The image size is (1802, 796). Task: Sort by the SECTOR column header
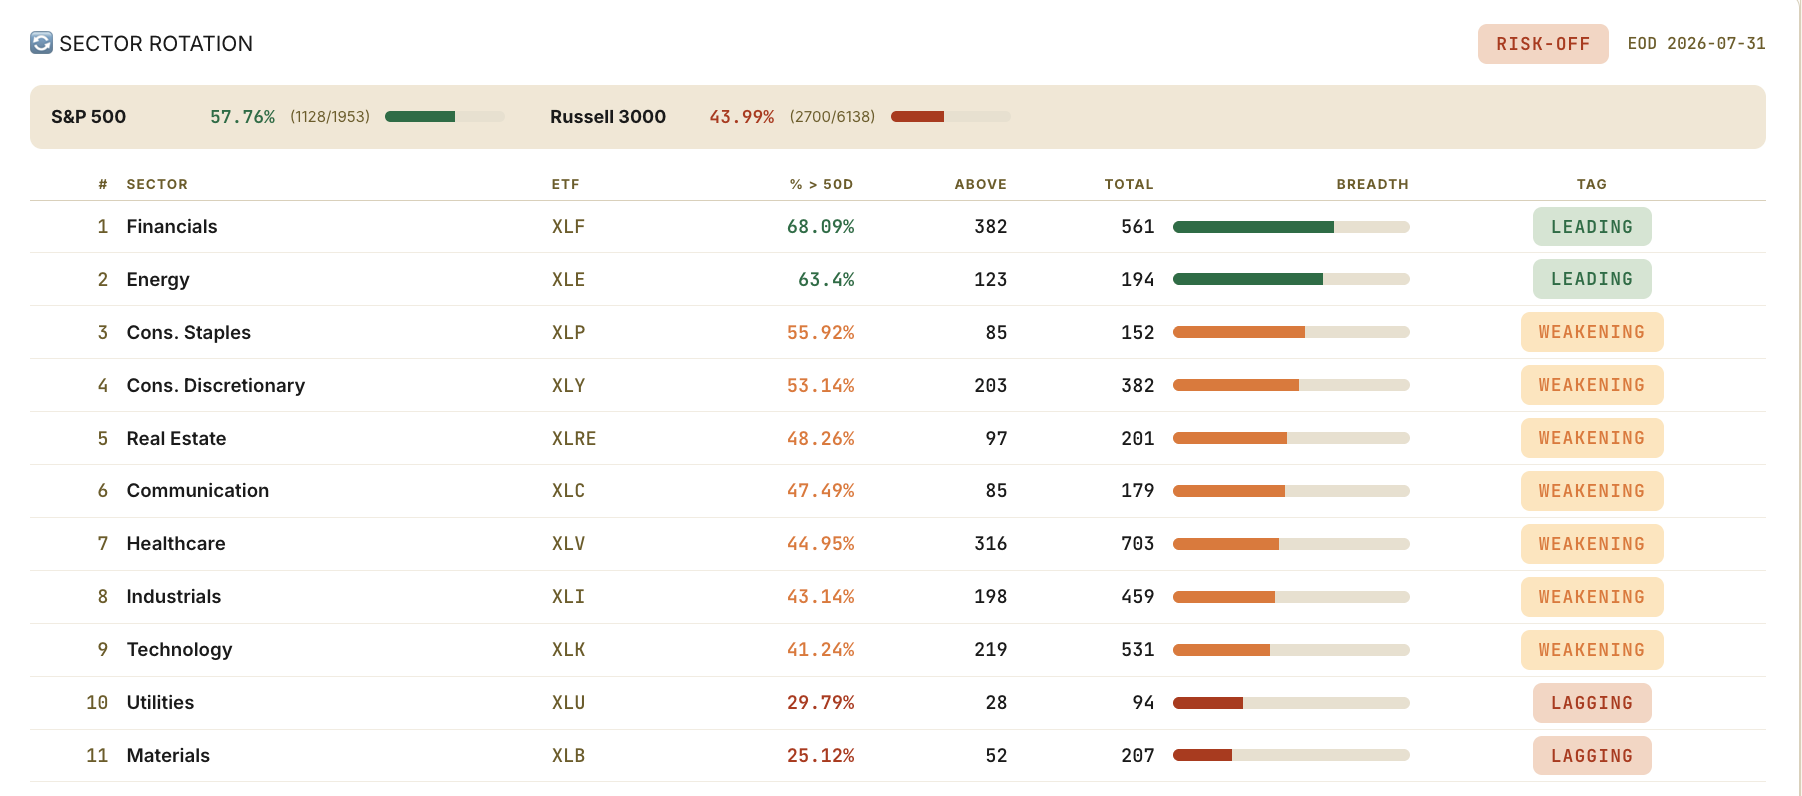pos(157,184)
